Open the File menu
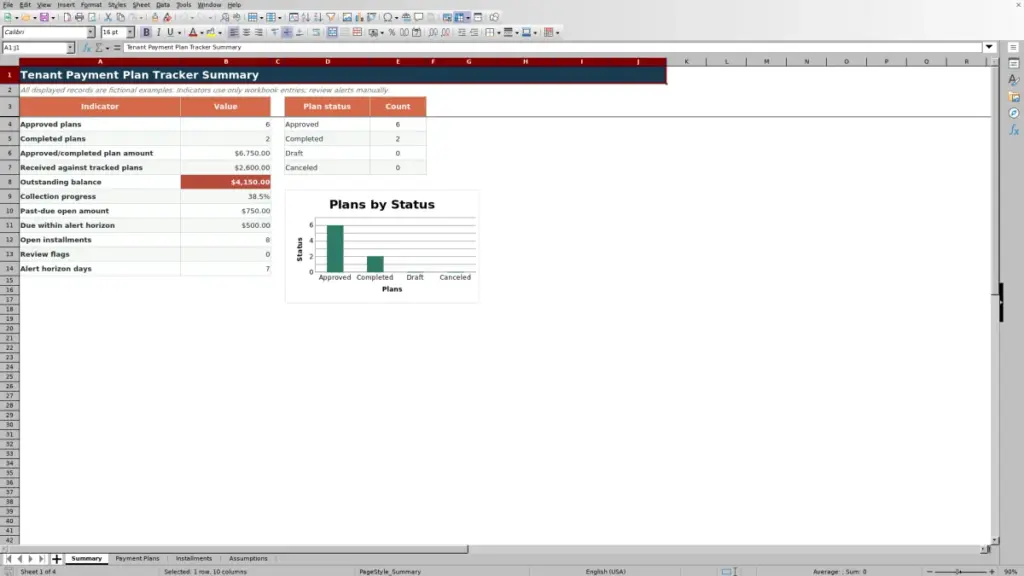 tap(8, 5)
